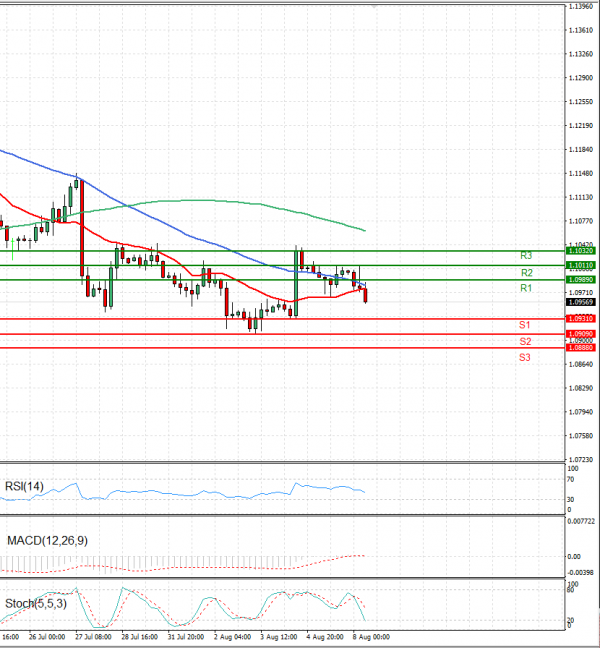The width and height of the screenshot is (600, 648).
Task: Select the 1.10320 green price tag
Action: (581, 251)
